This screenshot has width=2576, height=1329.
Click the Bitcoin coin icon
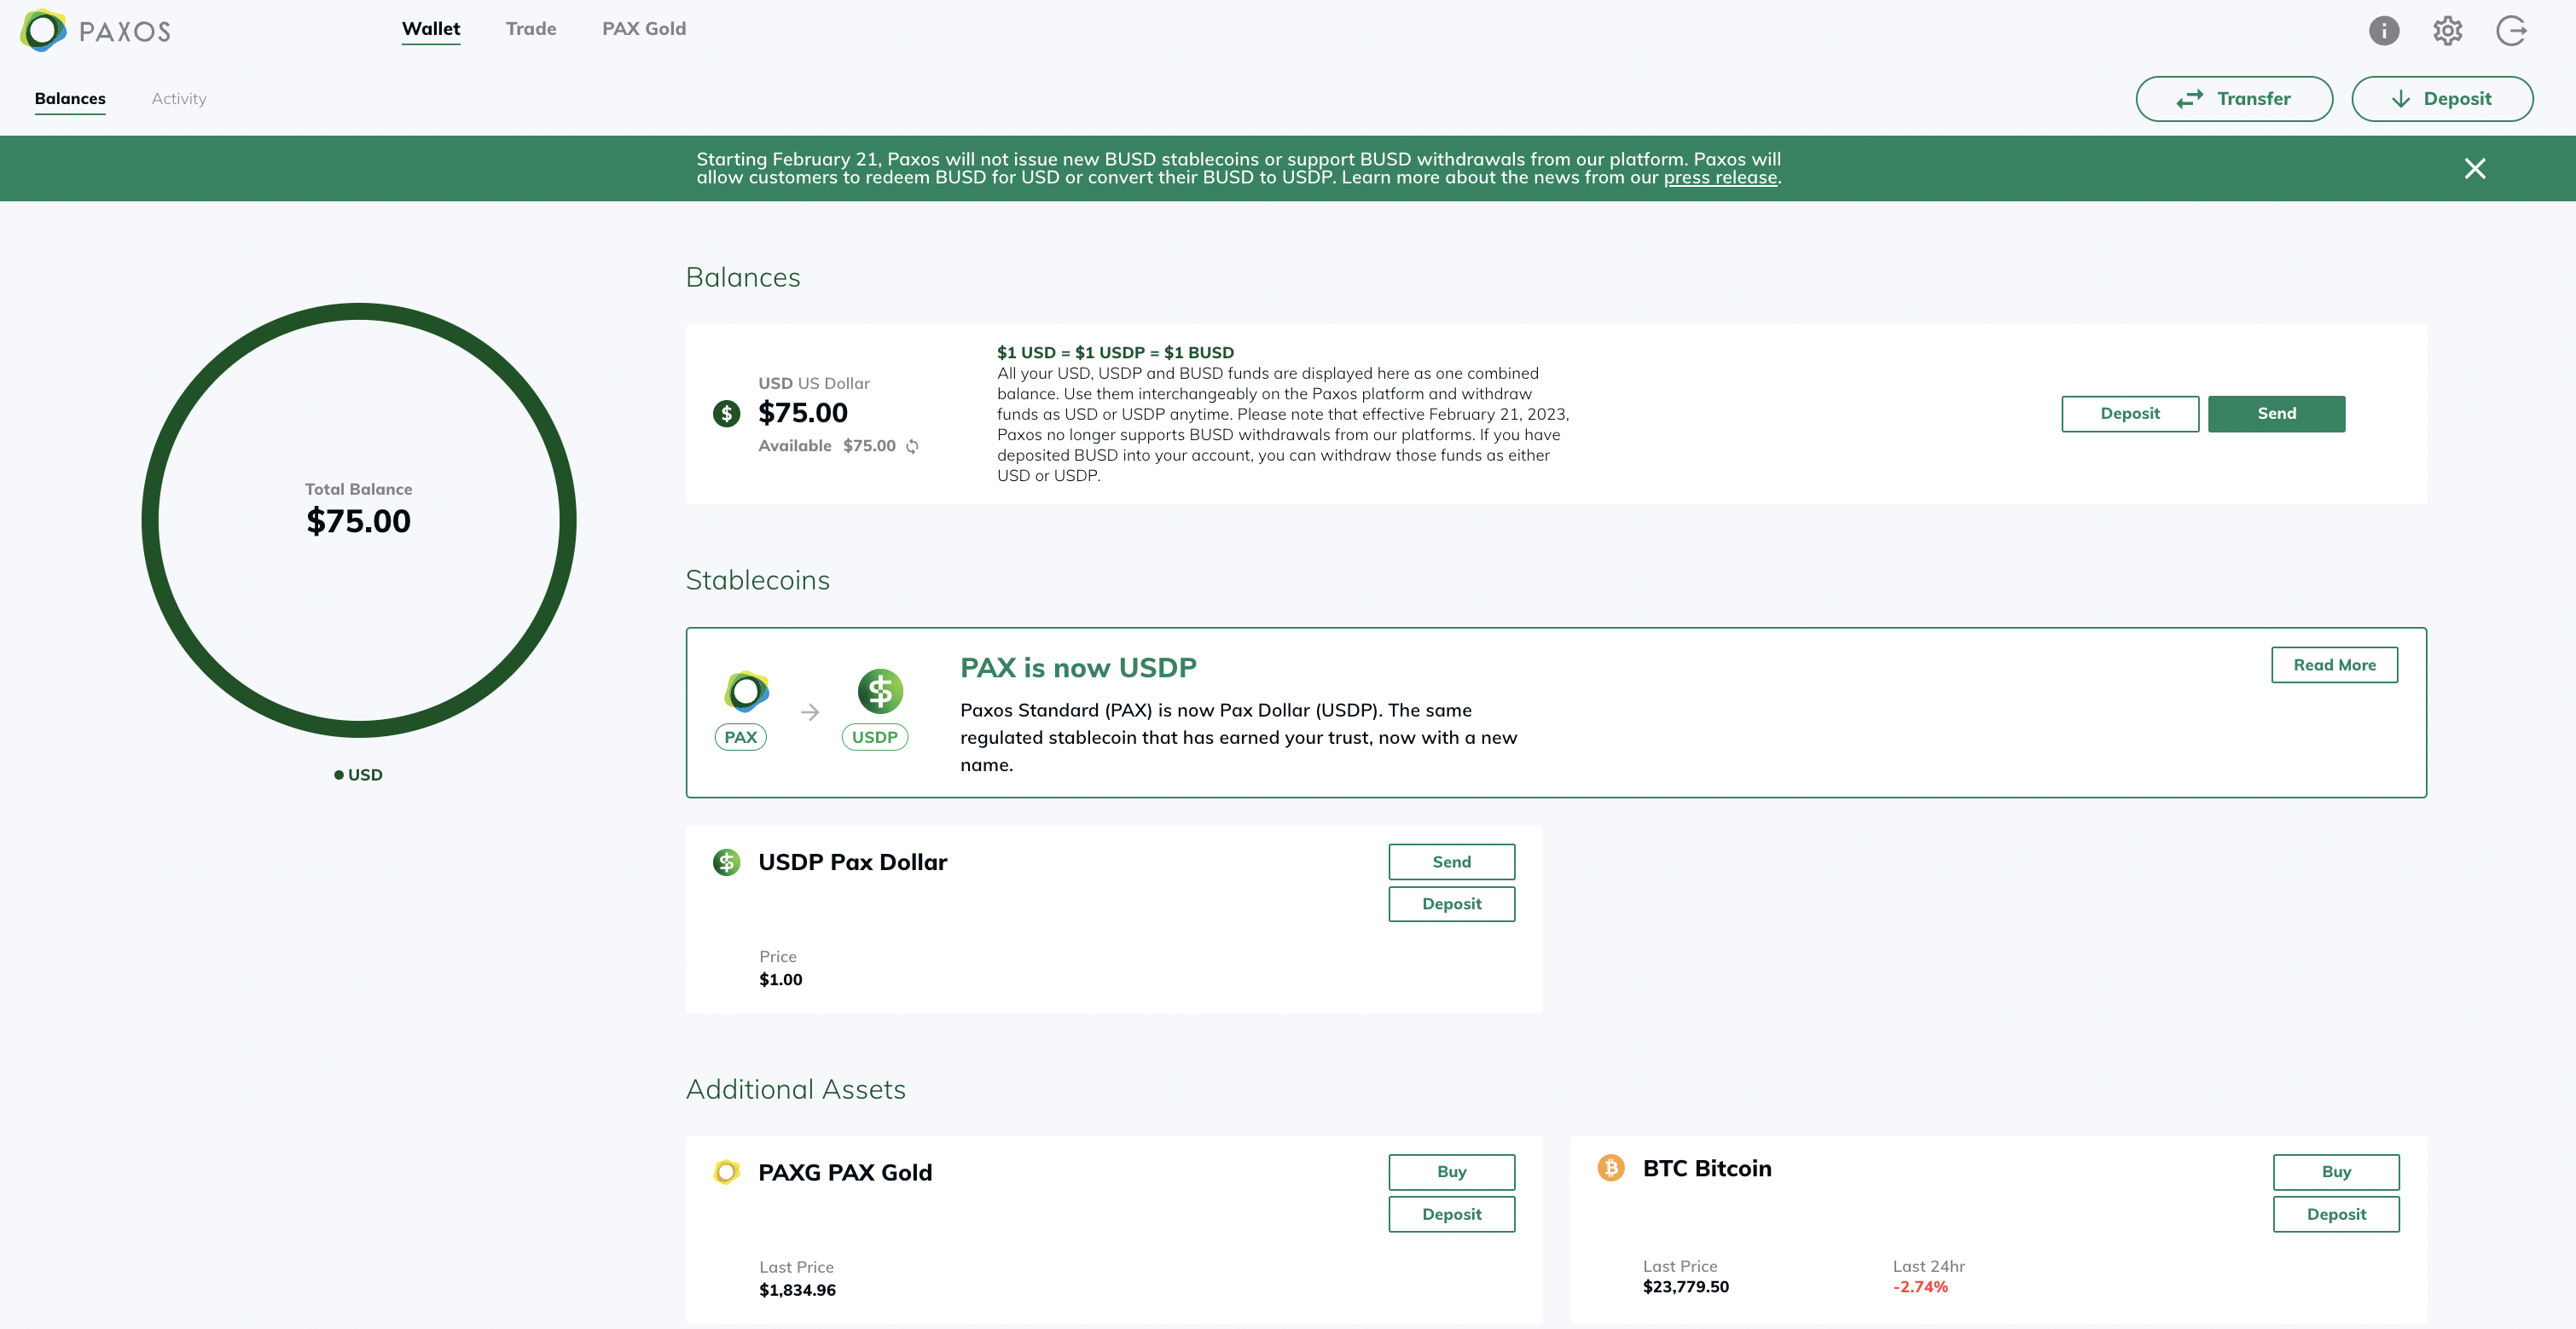1610,1167
